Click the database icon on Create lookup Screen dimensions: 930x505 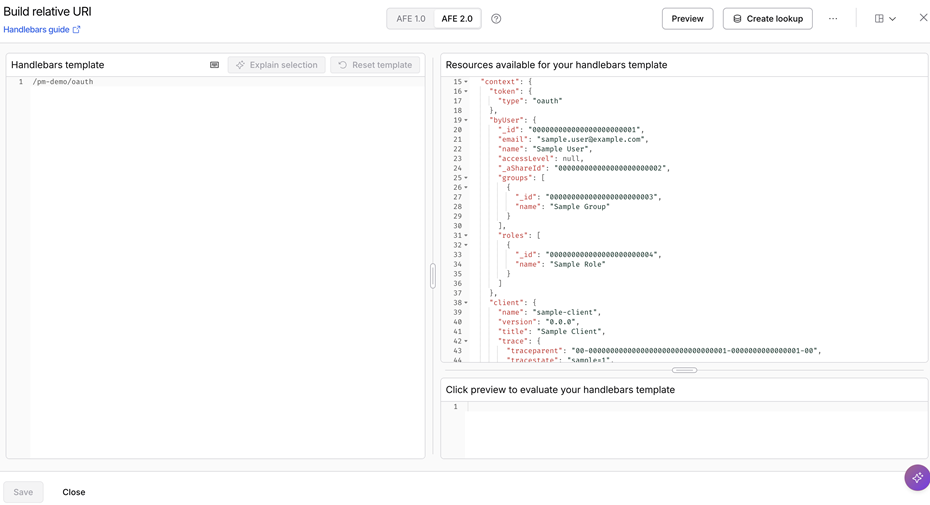[737, 18]
